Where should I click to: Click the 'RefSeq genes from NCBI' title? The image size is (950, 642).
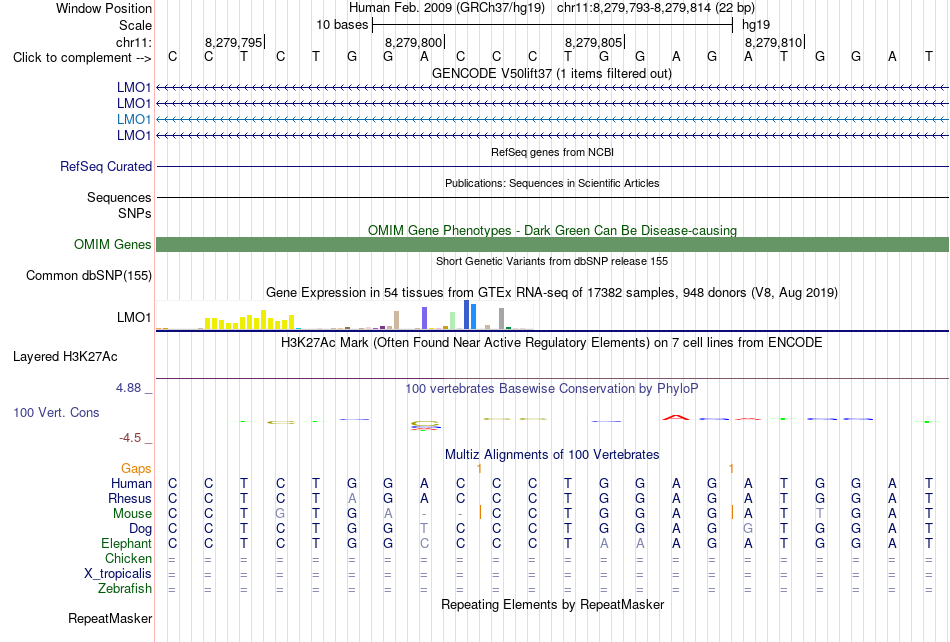552,152
